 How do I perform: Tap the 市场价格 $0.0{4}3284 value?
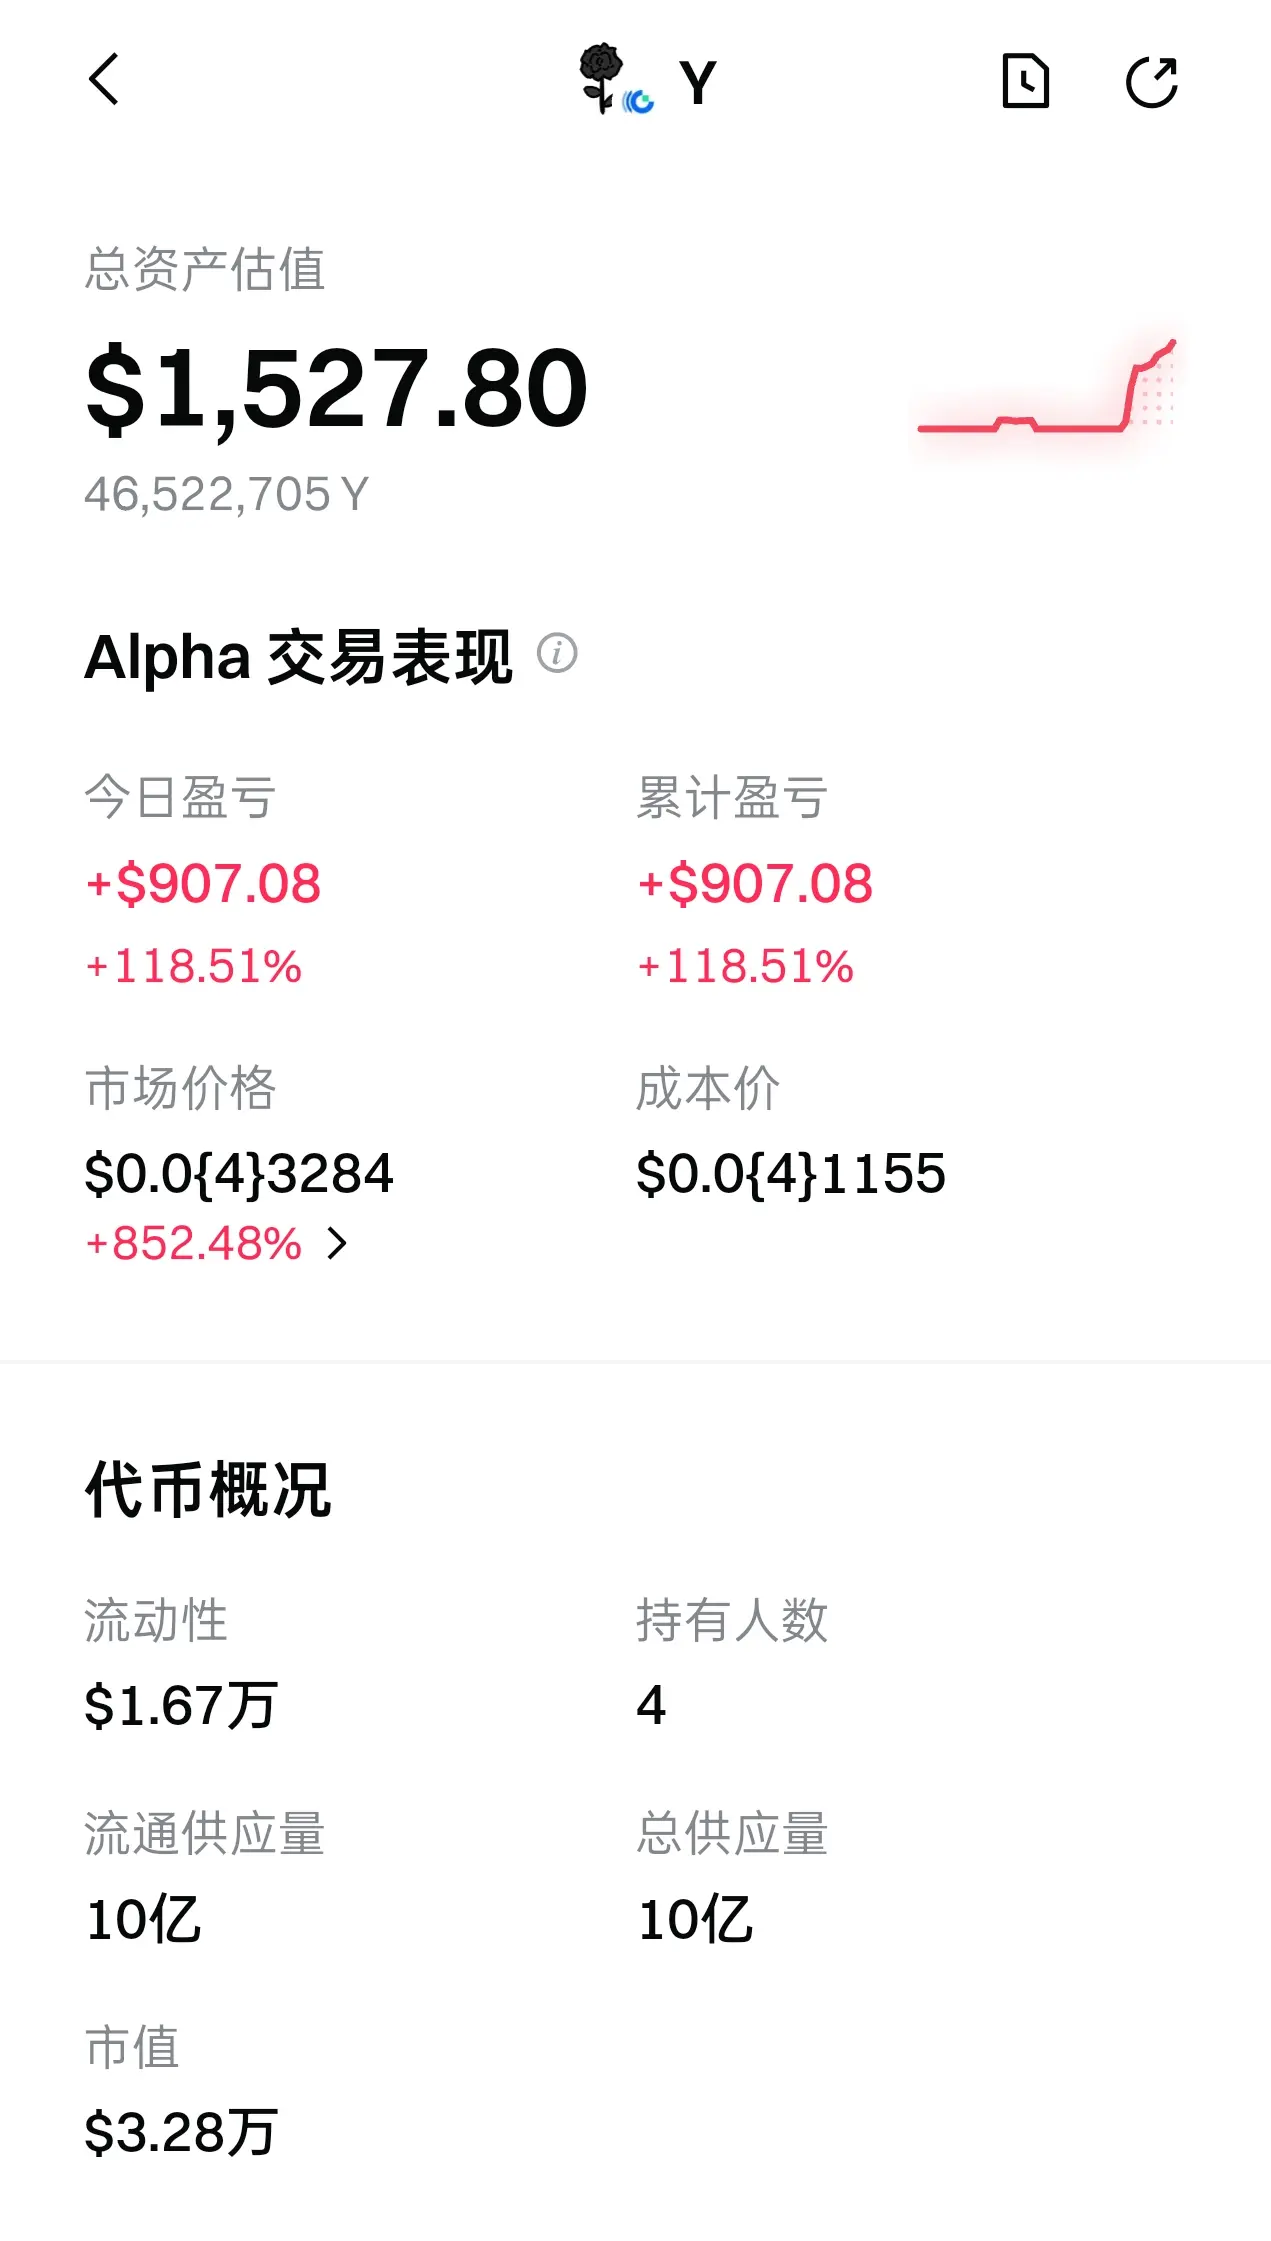click(x=239, y=1173)
